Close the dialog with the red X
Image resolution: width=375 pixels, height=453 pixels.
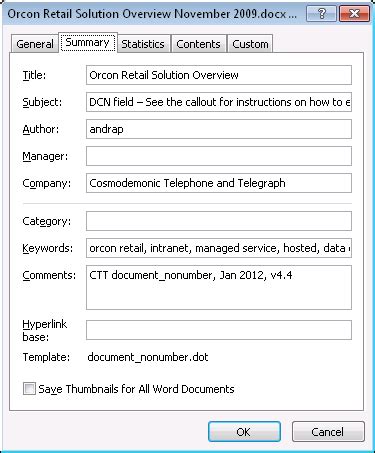tap(354, 14)
